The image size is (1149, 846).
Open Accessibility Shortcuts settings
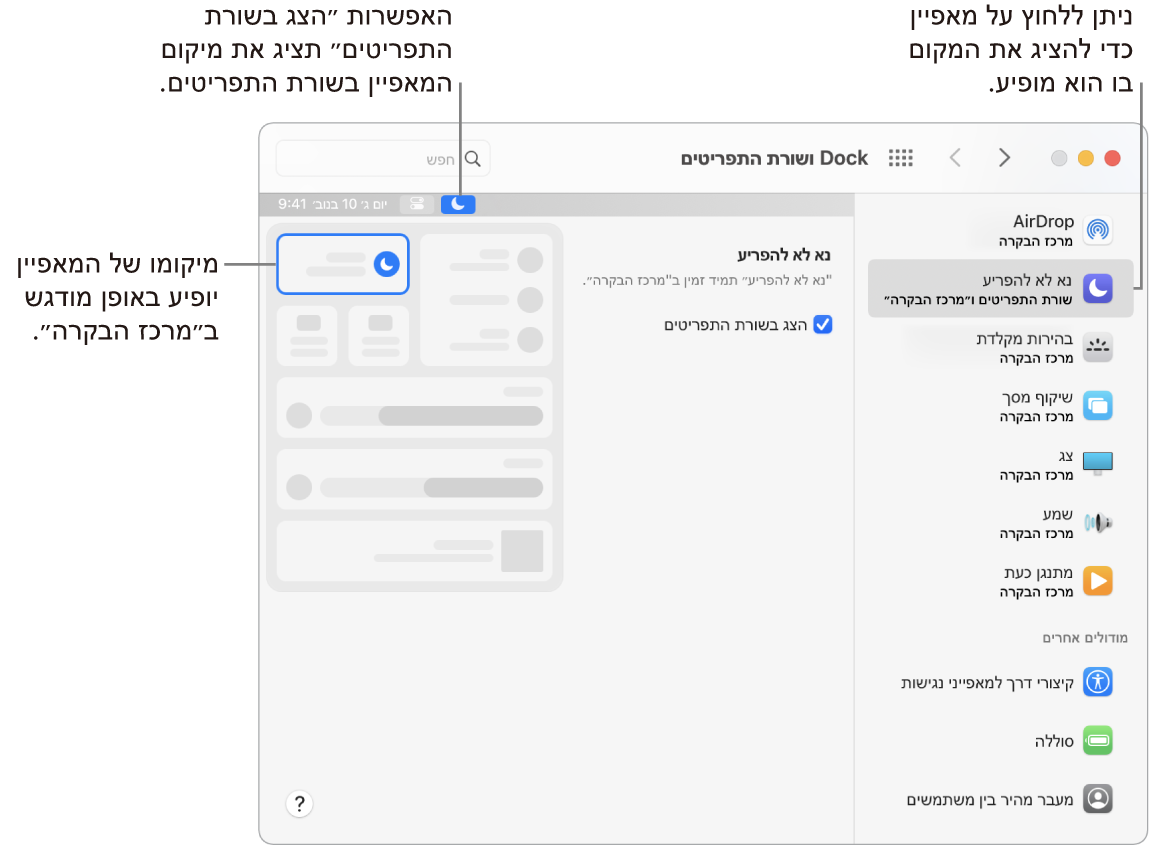1097,682
